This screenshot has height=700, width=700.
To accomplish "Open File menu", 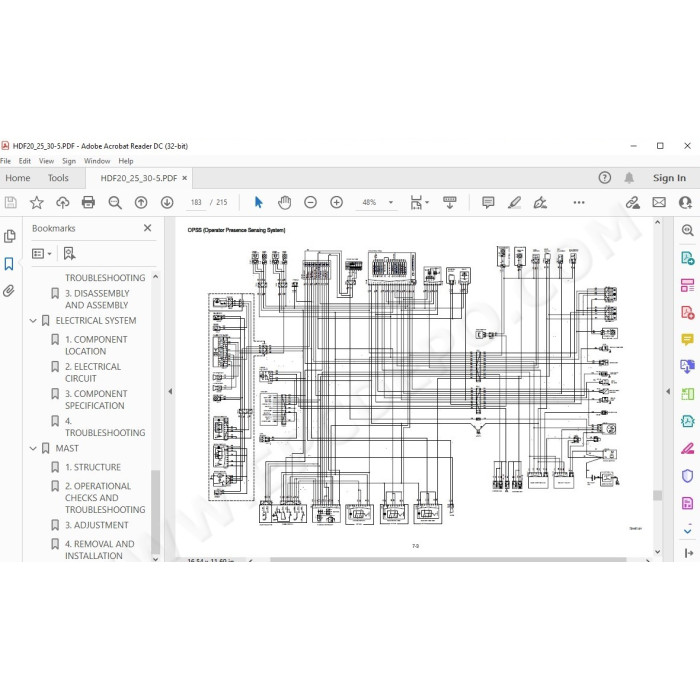I will tap(5, 161).
